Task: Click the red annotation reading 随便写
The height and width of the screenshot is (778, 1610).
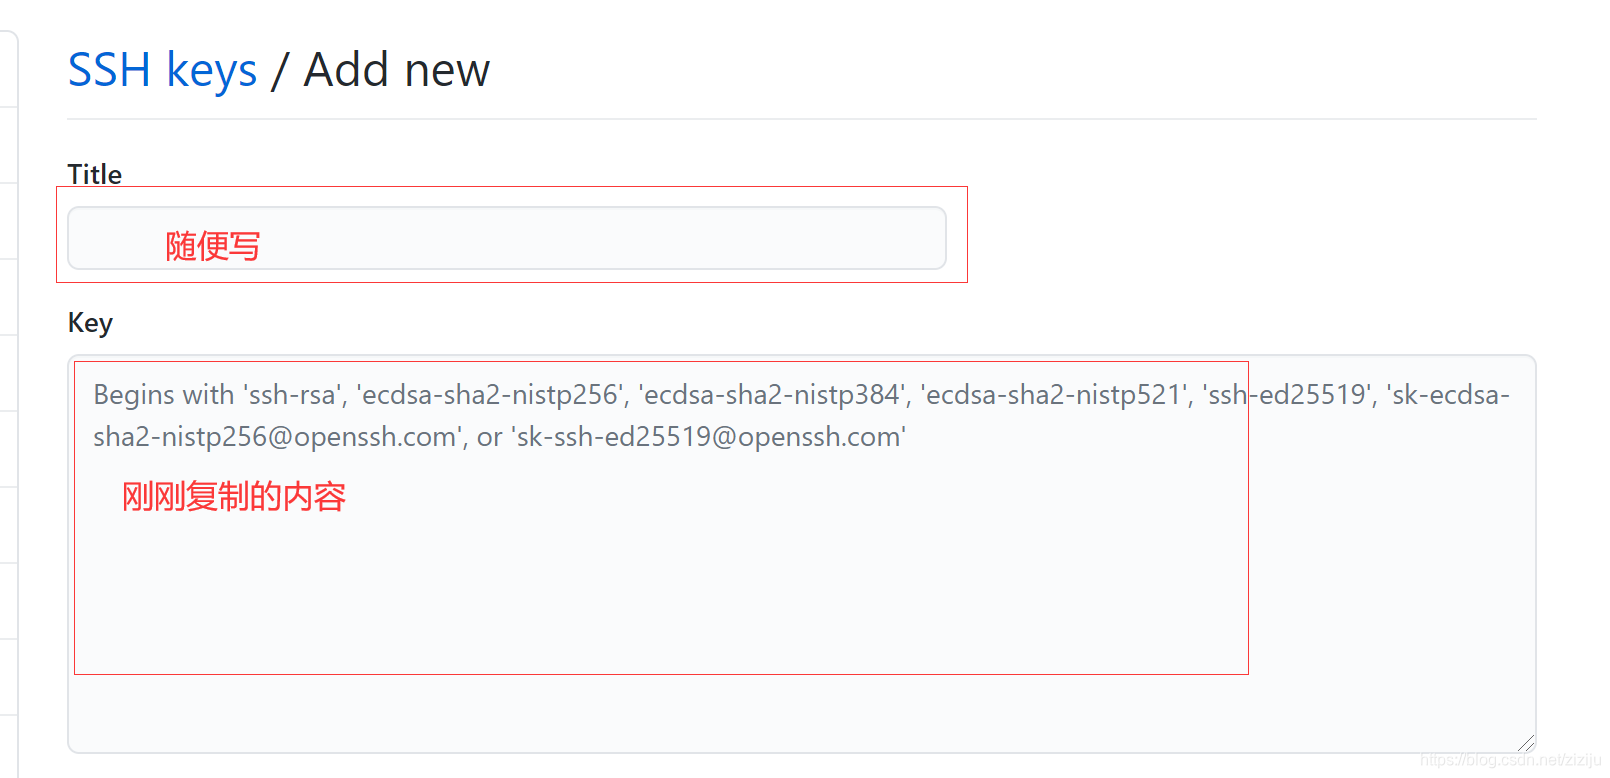Action: tap(212, 244)
